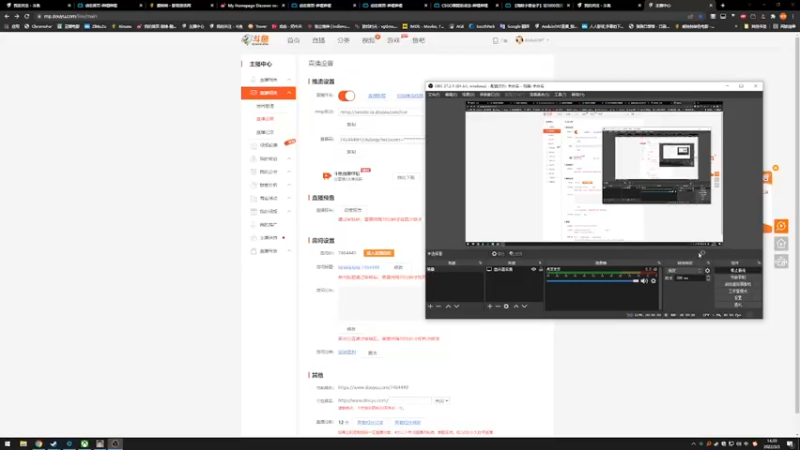This screenshot has width=800, height=450.
Task: Open source properties gear in OBS Sources footer
Action: tap(506, 306)
